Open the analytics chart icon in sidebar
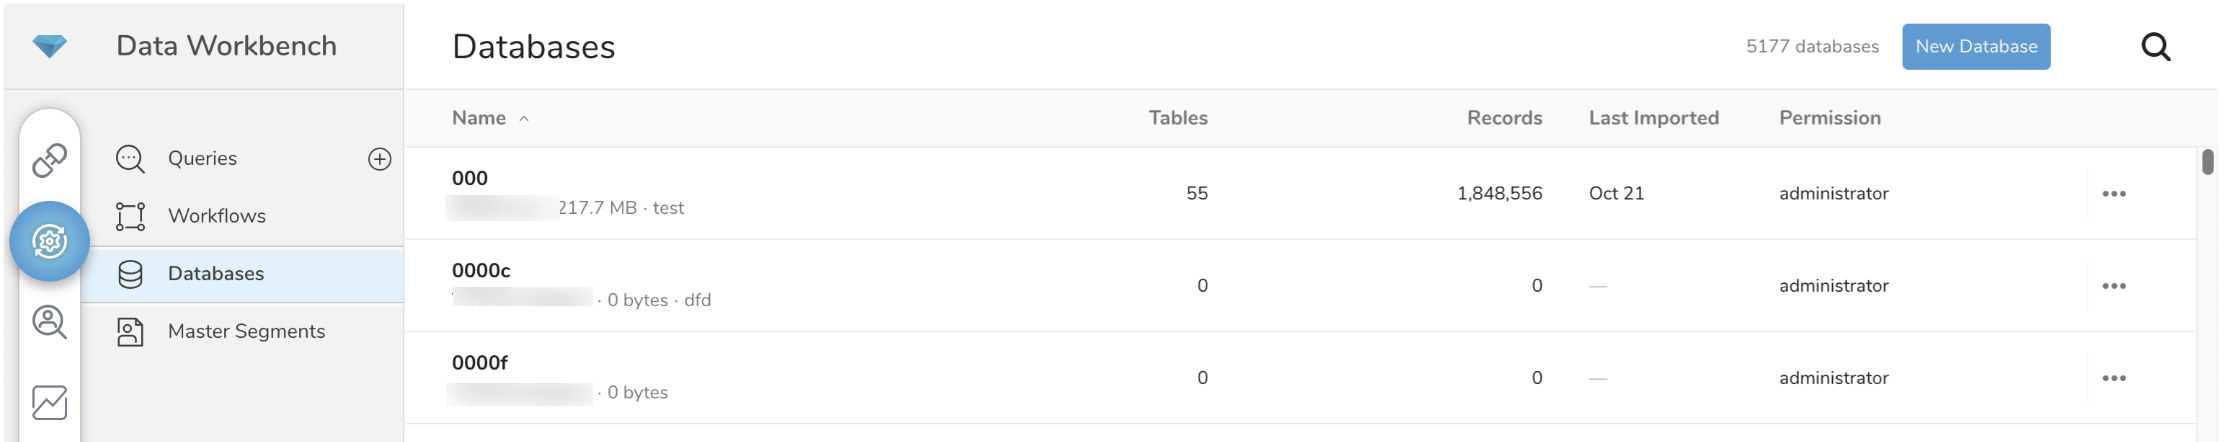 pos(49,402)
